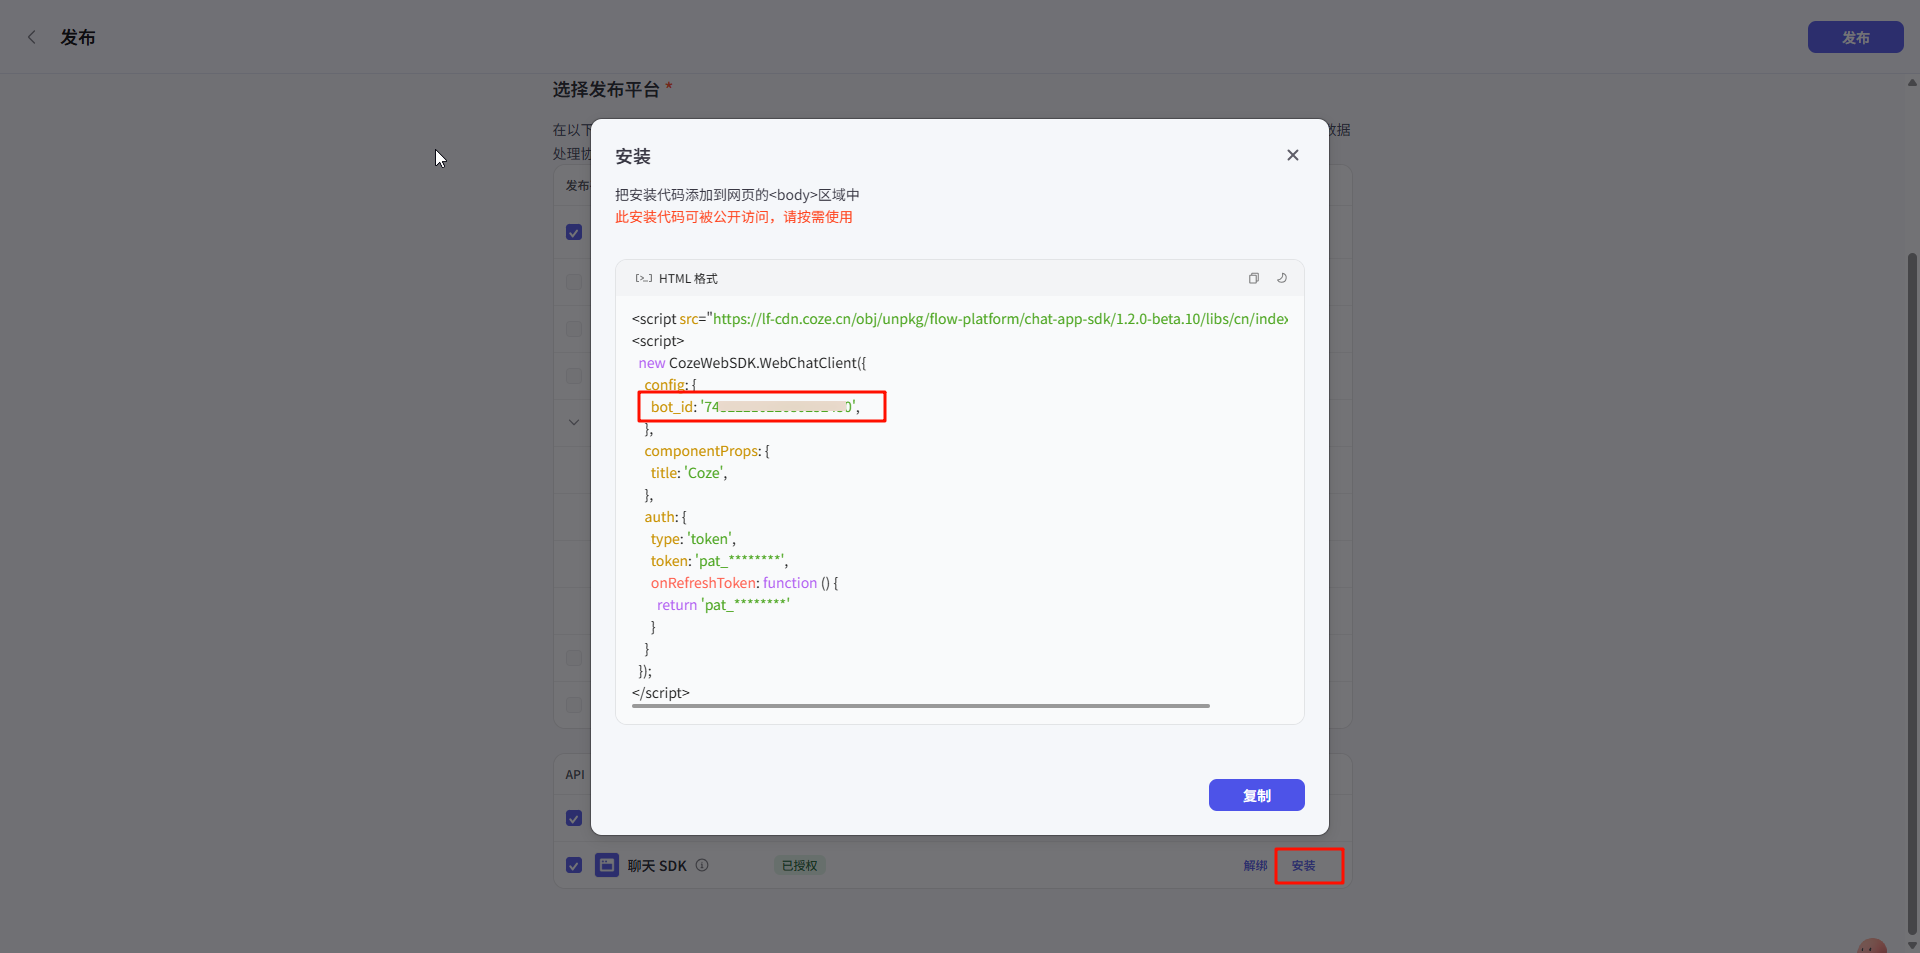This screenshot has width=1920, height=953.
Task: Click the 已授权 status tag
Action: click(x=799, y=865)
